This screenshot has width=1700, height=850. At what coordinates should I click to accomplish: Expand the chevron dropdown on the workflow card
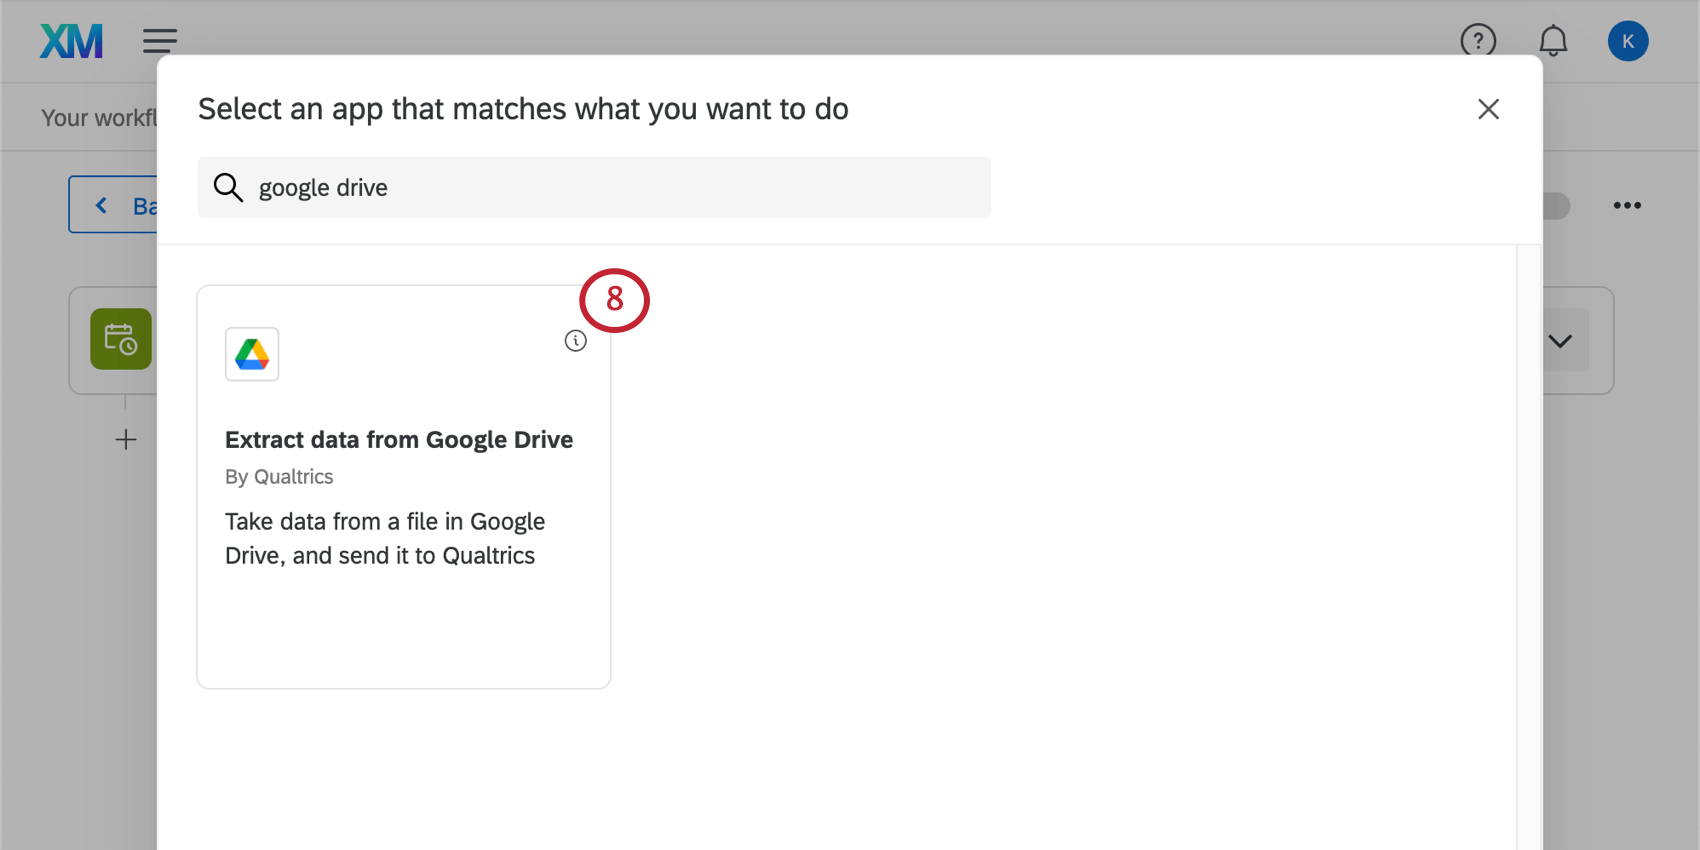(1560, 341)
